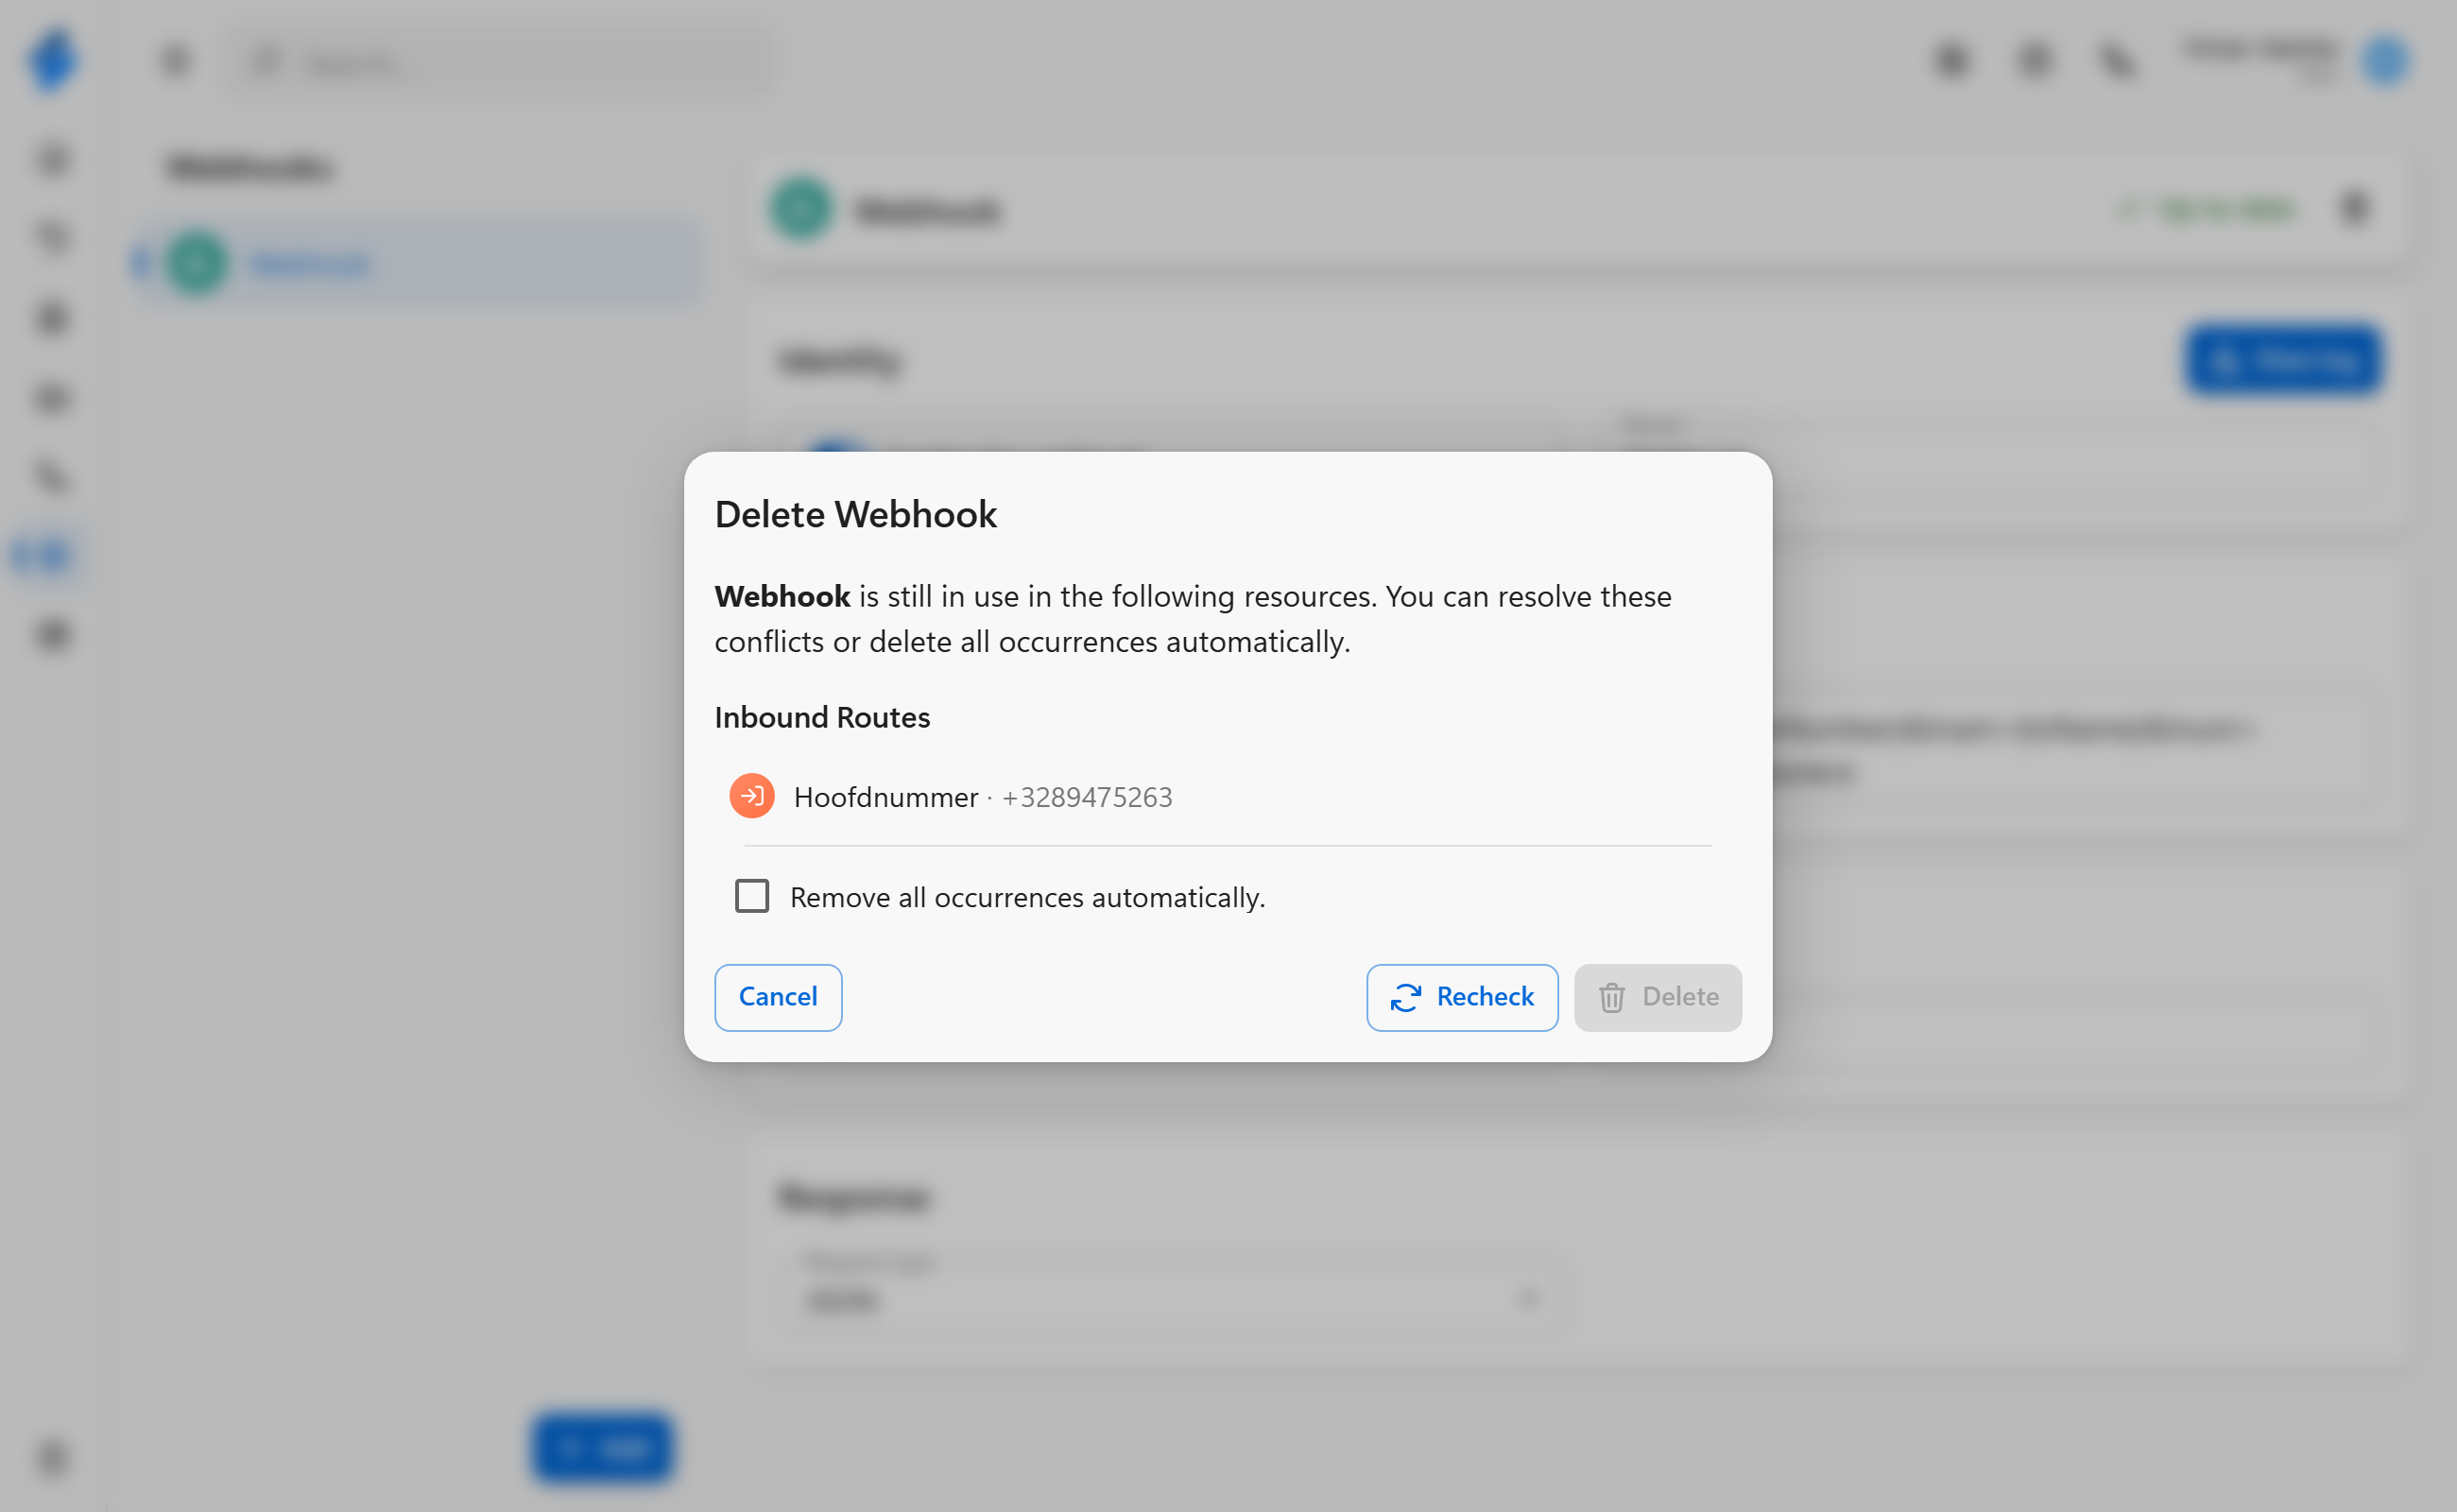The height and width of the screenshot is (1512, 2457).
Task: Expand the user name menu in the header
Action: 2261,58
